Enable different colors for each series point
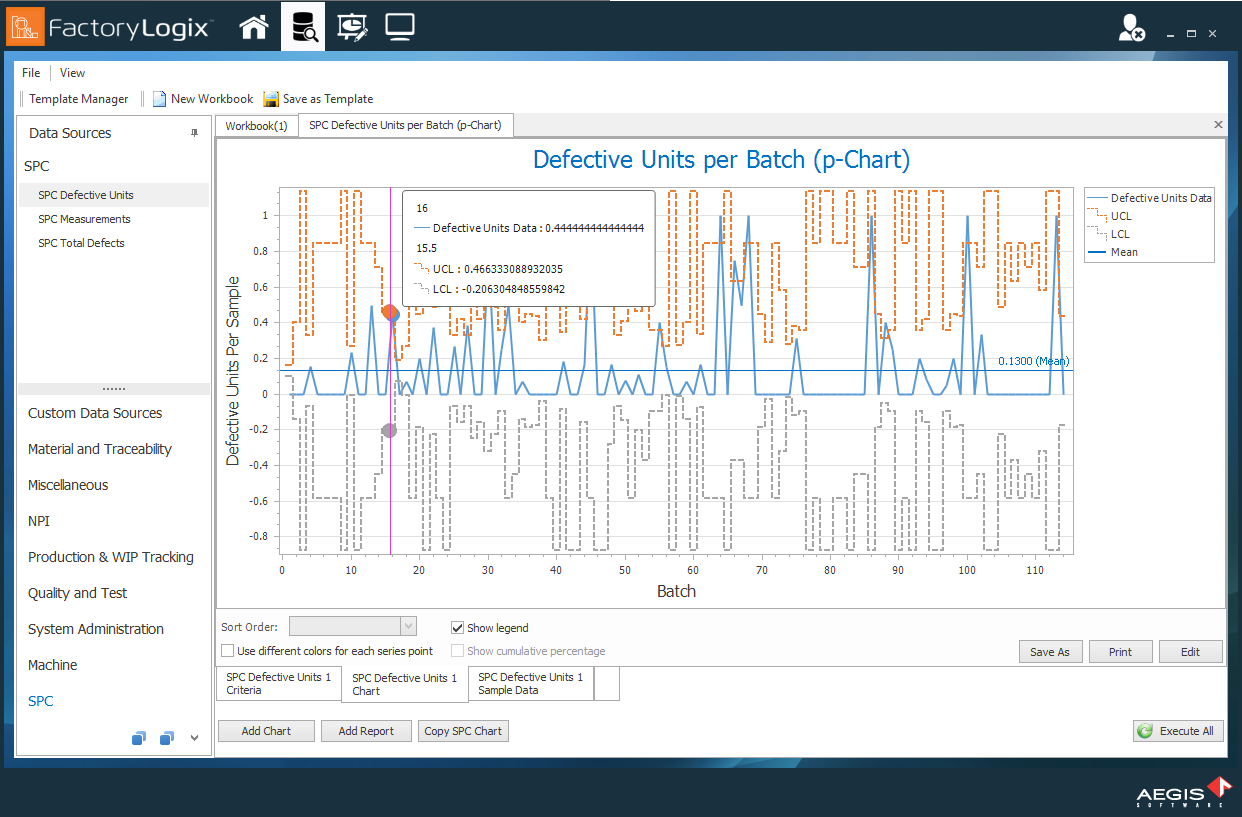1242x817 pixels. 228,651
